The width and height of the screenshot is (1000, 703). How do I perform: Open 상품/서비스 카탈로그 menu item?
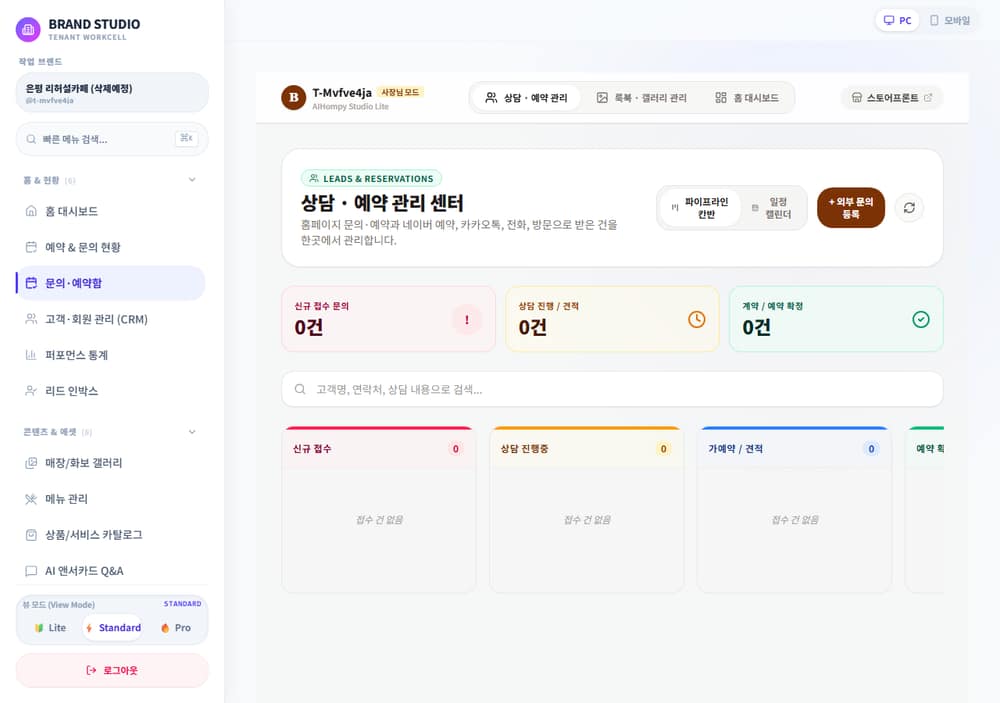(x=110, y=535)
